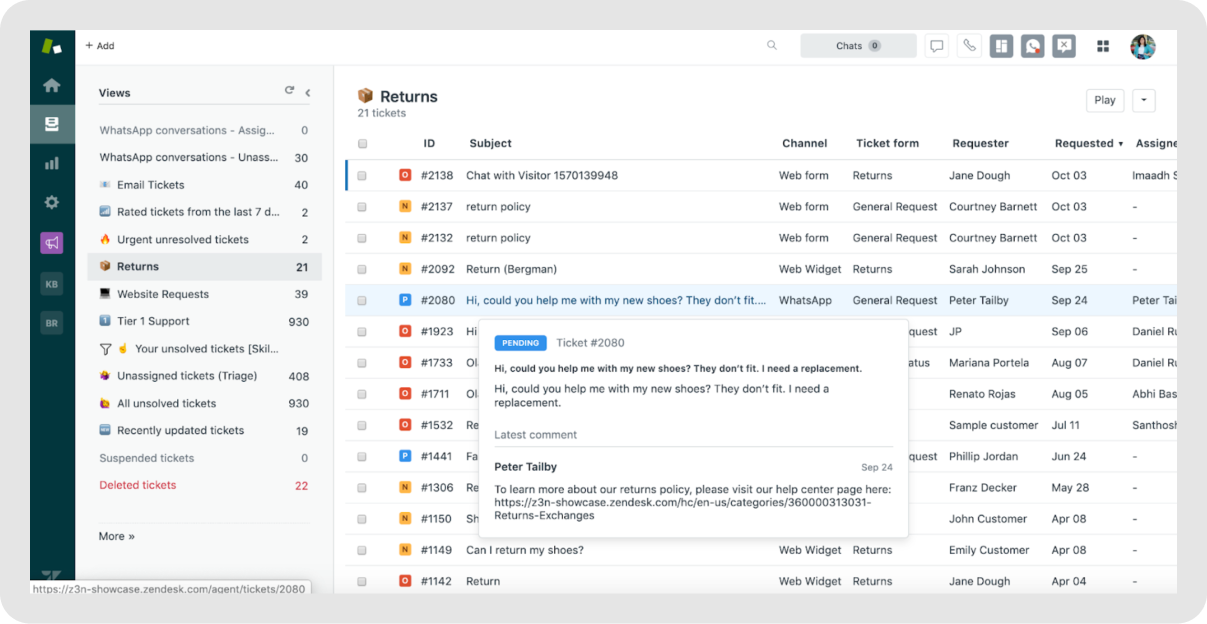This screenshot has width=1207, height=624.
Task: Open the Reporting analytics icon in sidebar
Action: [51, 162]
